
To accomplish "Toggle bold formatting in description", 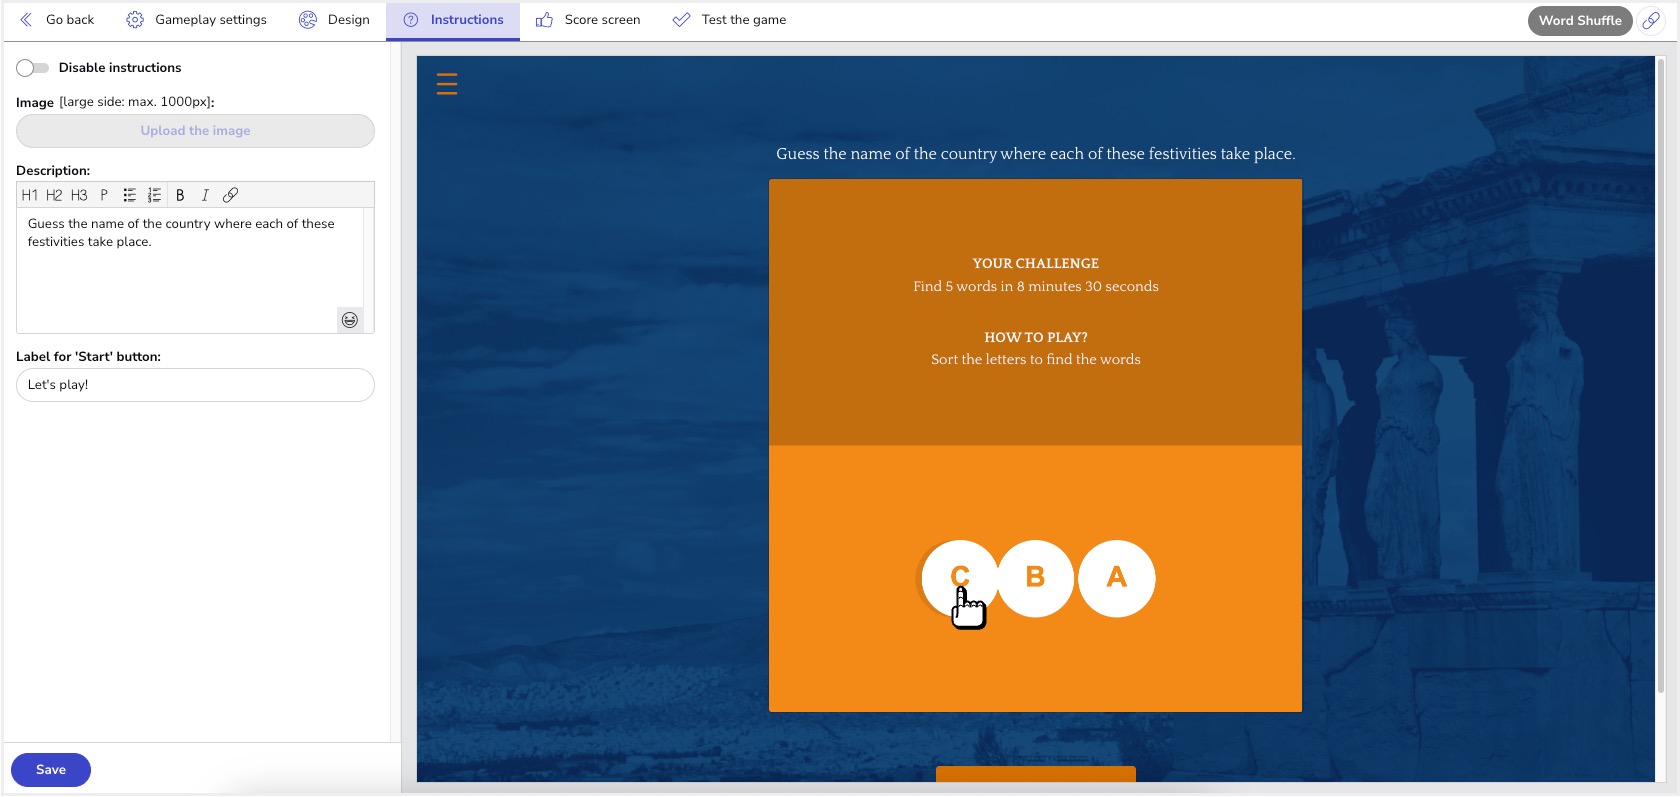I will click(180, 195).
